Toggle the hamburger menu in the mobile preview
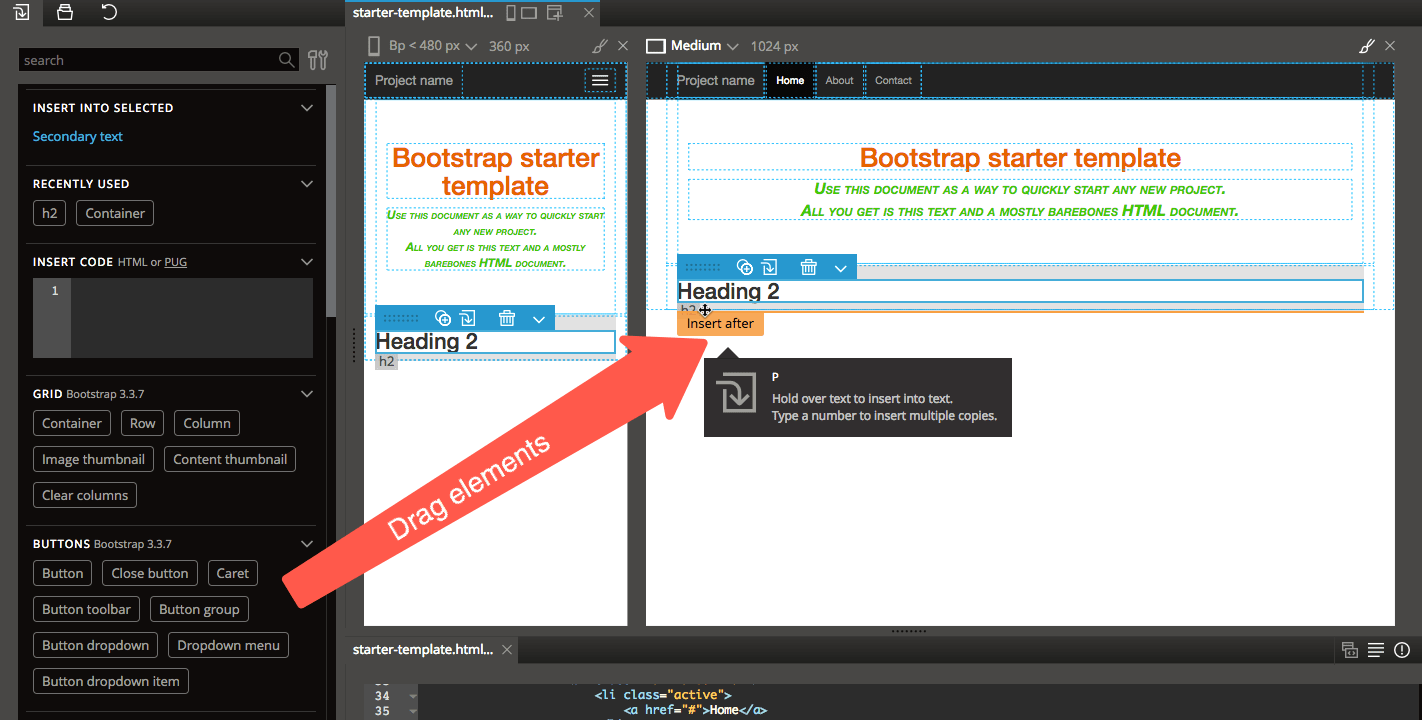 [x=600, y=81]
